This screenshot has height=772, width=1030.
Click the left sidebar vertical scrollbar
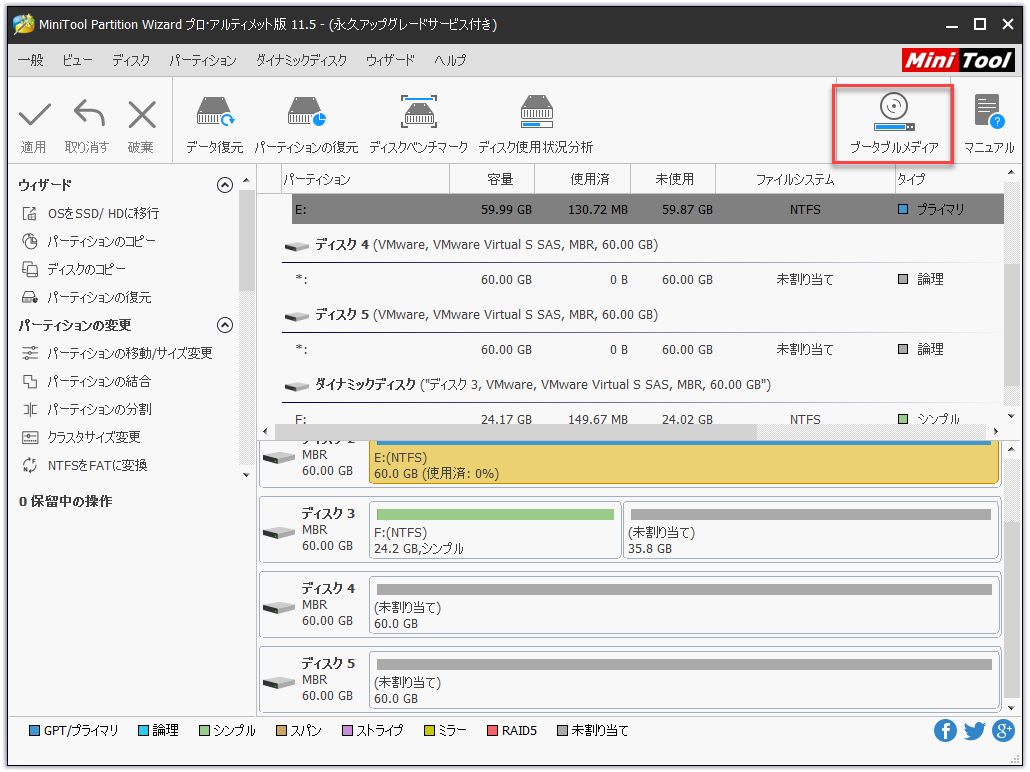(246, 240)
